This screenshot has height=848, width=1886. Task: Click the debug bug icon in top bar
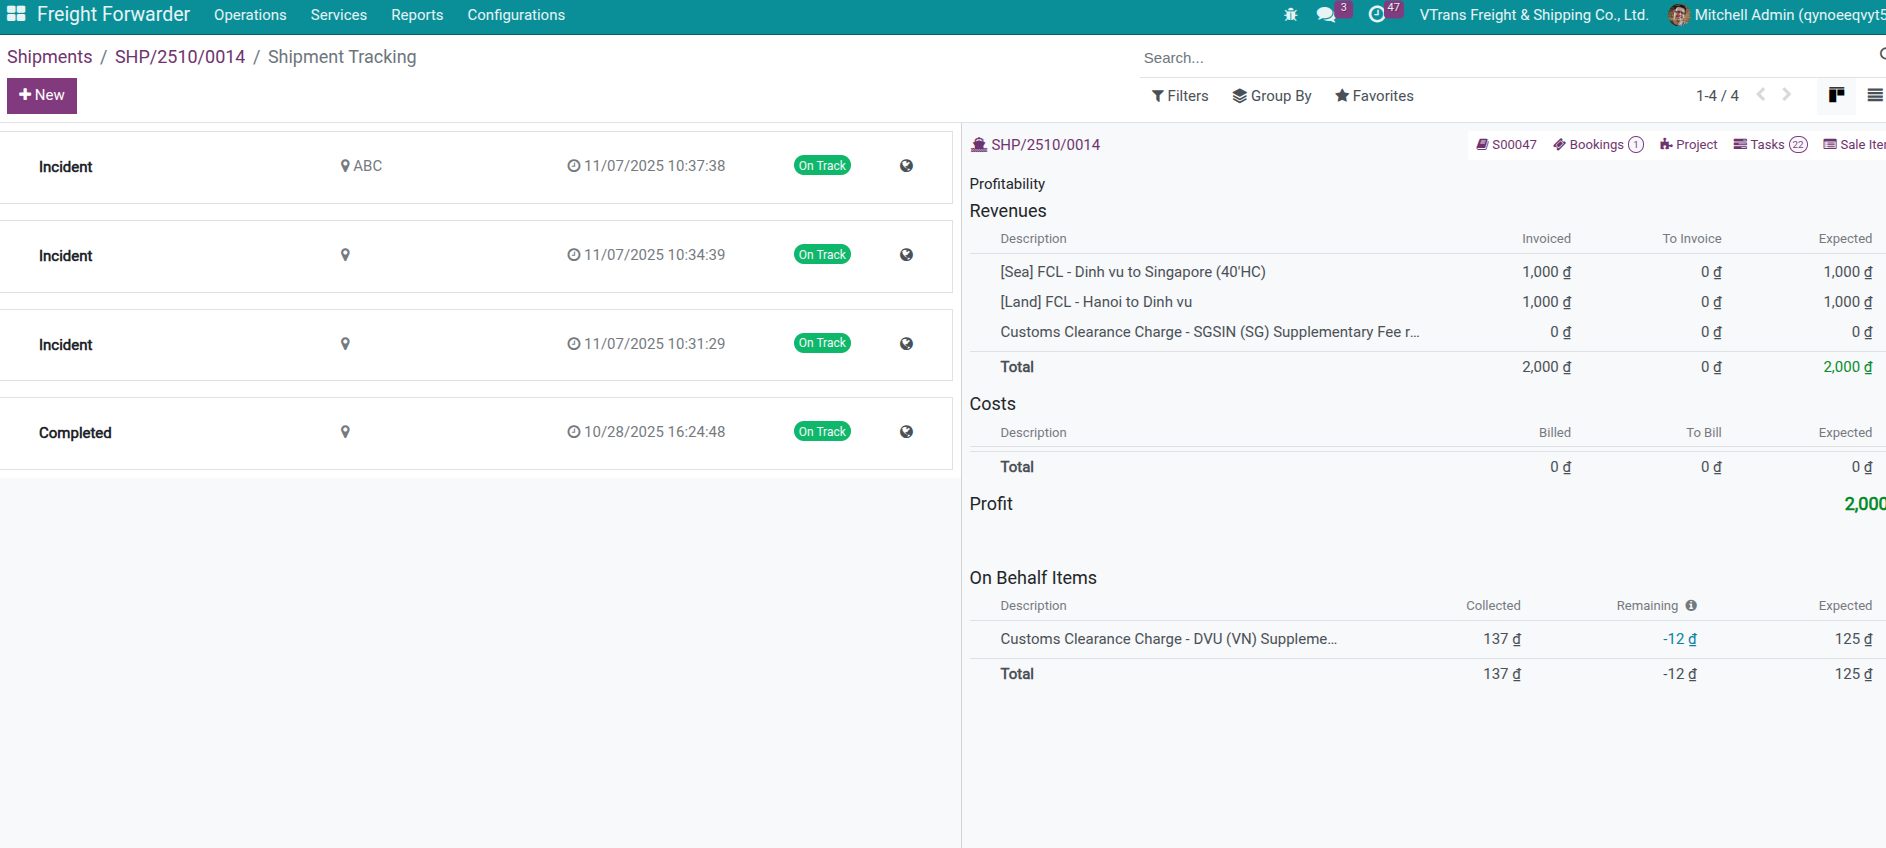tap(1290, 15)
